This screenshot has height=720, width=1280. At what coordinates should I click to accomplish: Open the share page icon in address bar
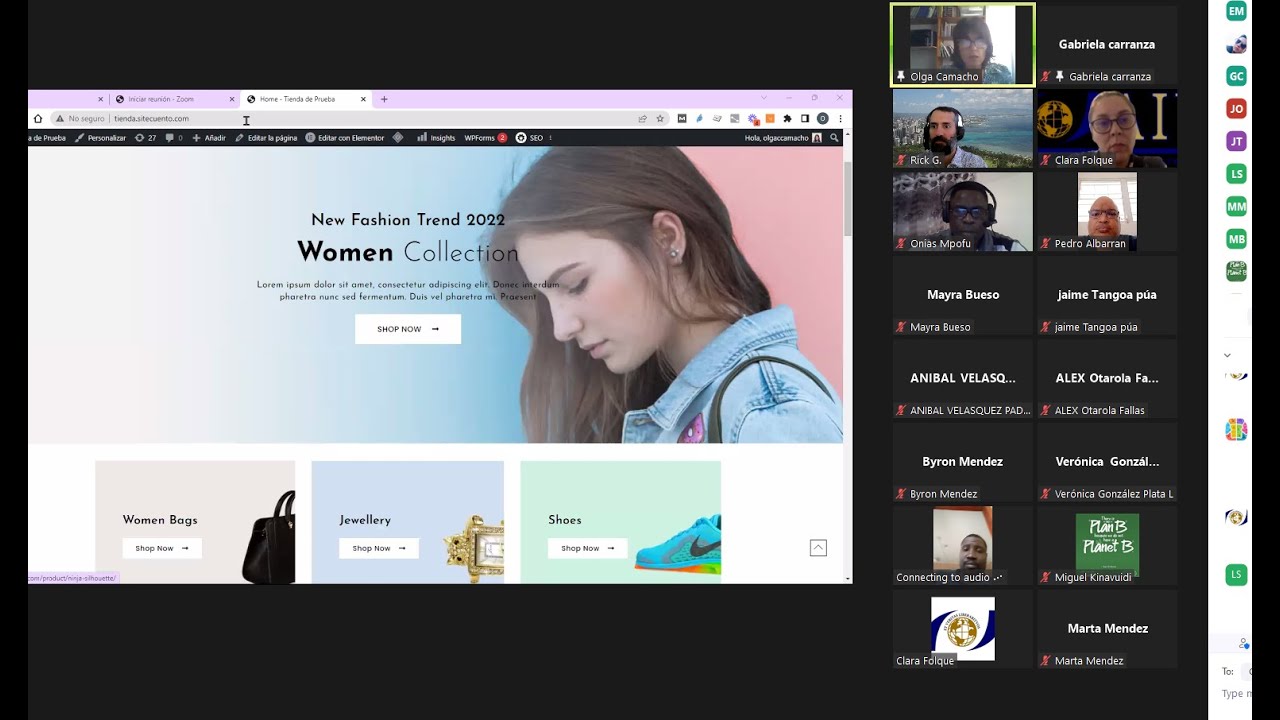point(642,118)
